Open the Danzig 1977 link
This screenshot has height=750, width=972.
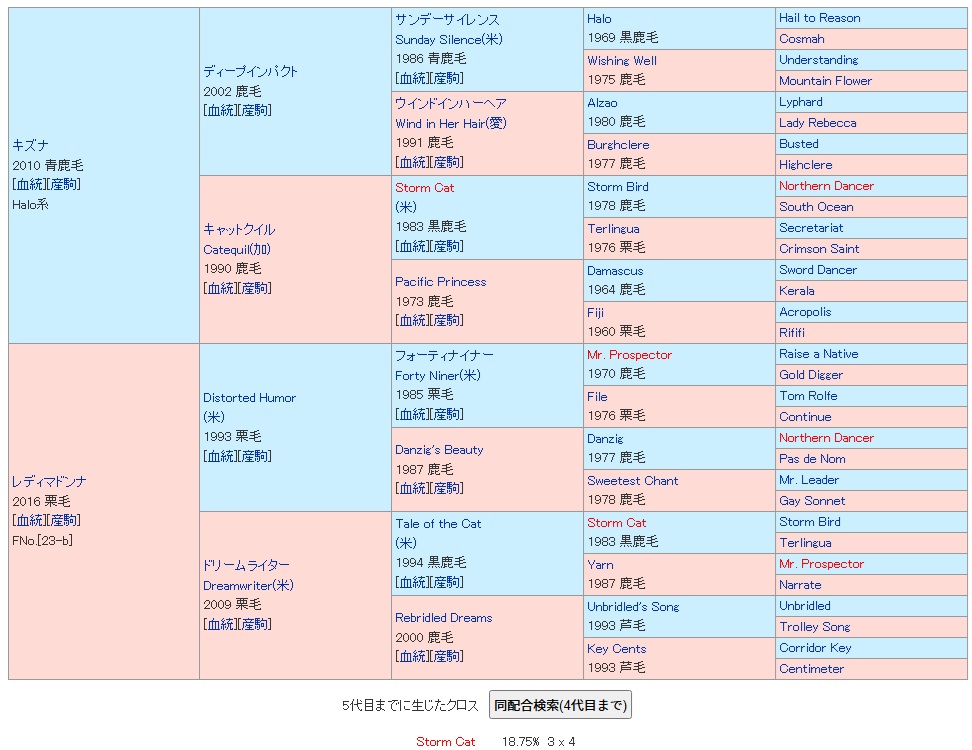coord(605,439)
